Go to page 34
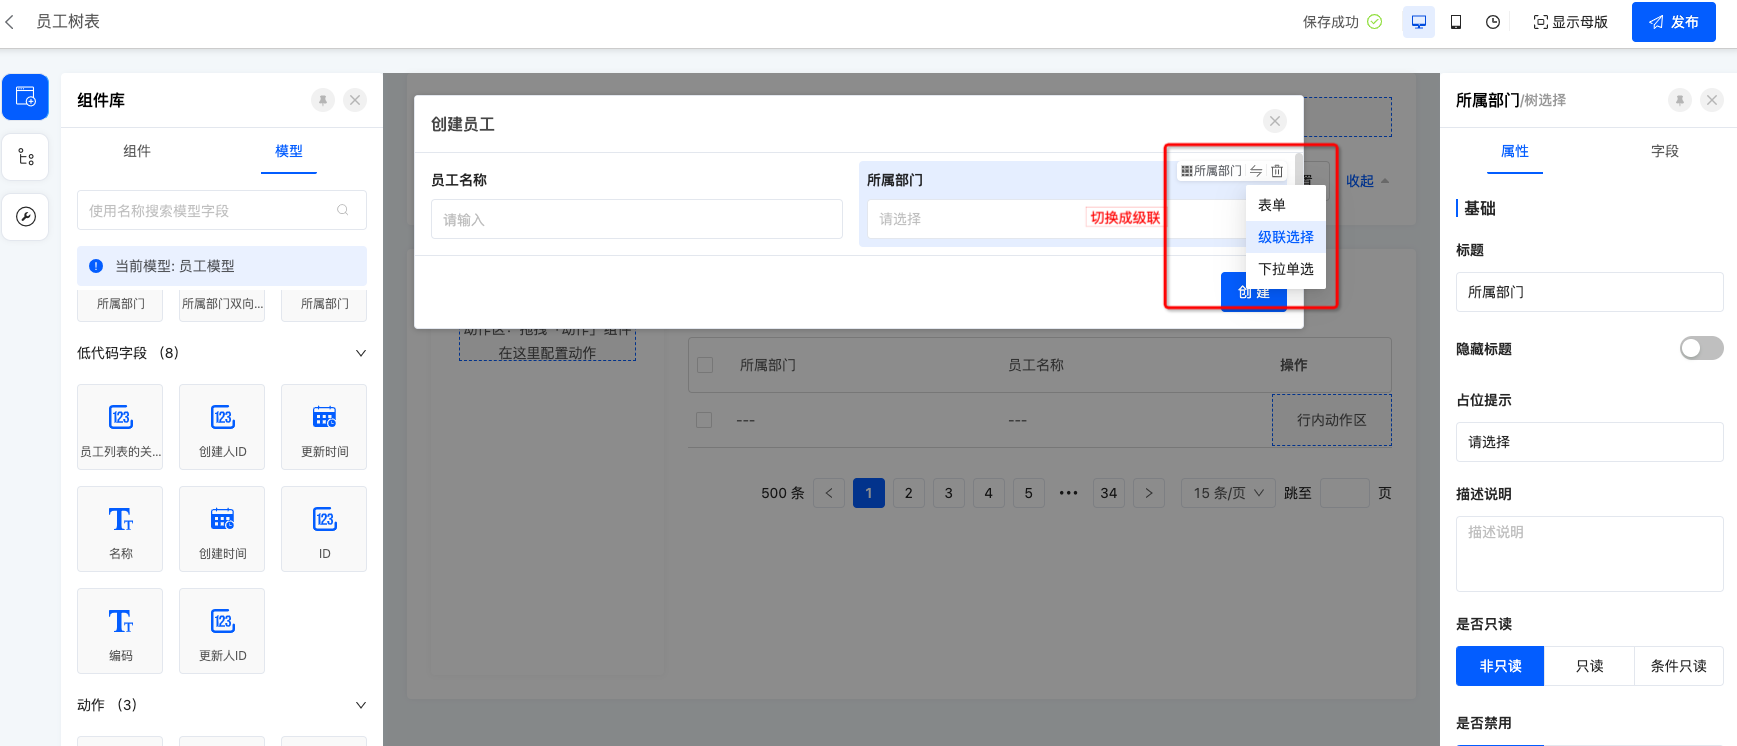The width and height of the screenshot is (1737, 746). tap(1109, 493)
